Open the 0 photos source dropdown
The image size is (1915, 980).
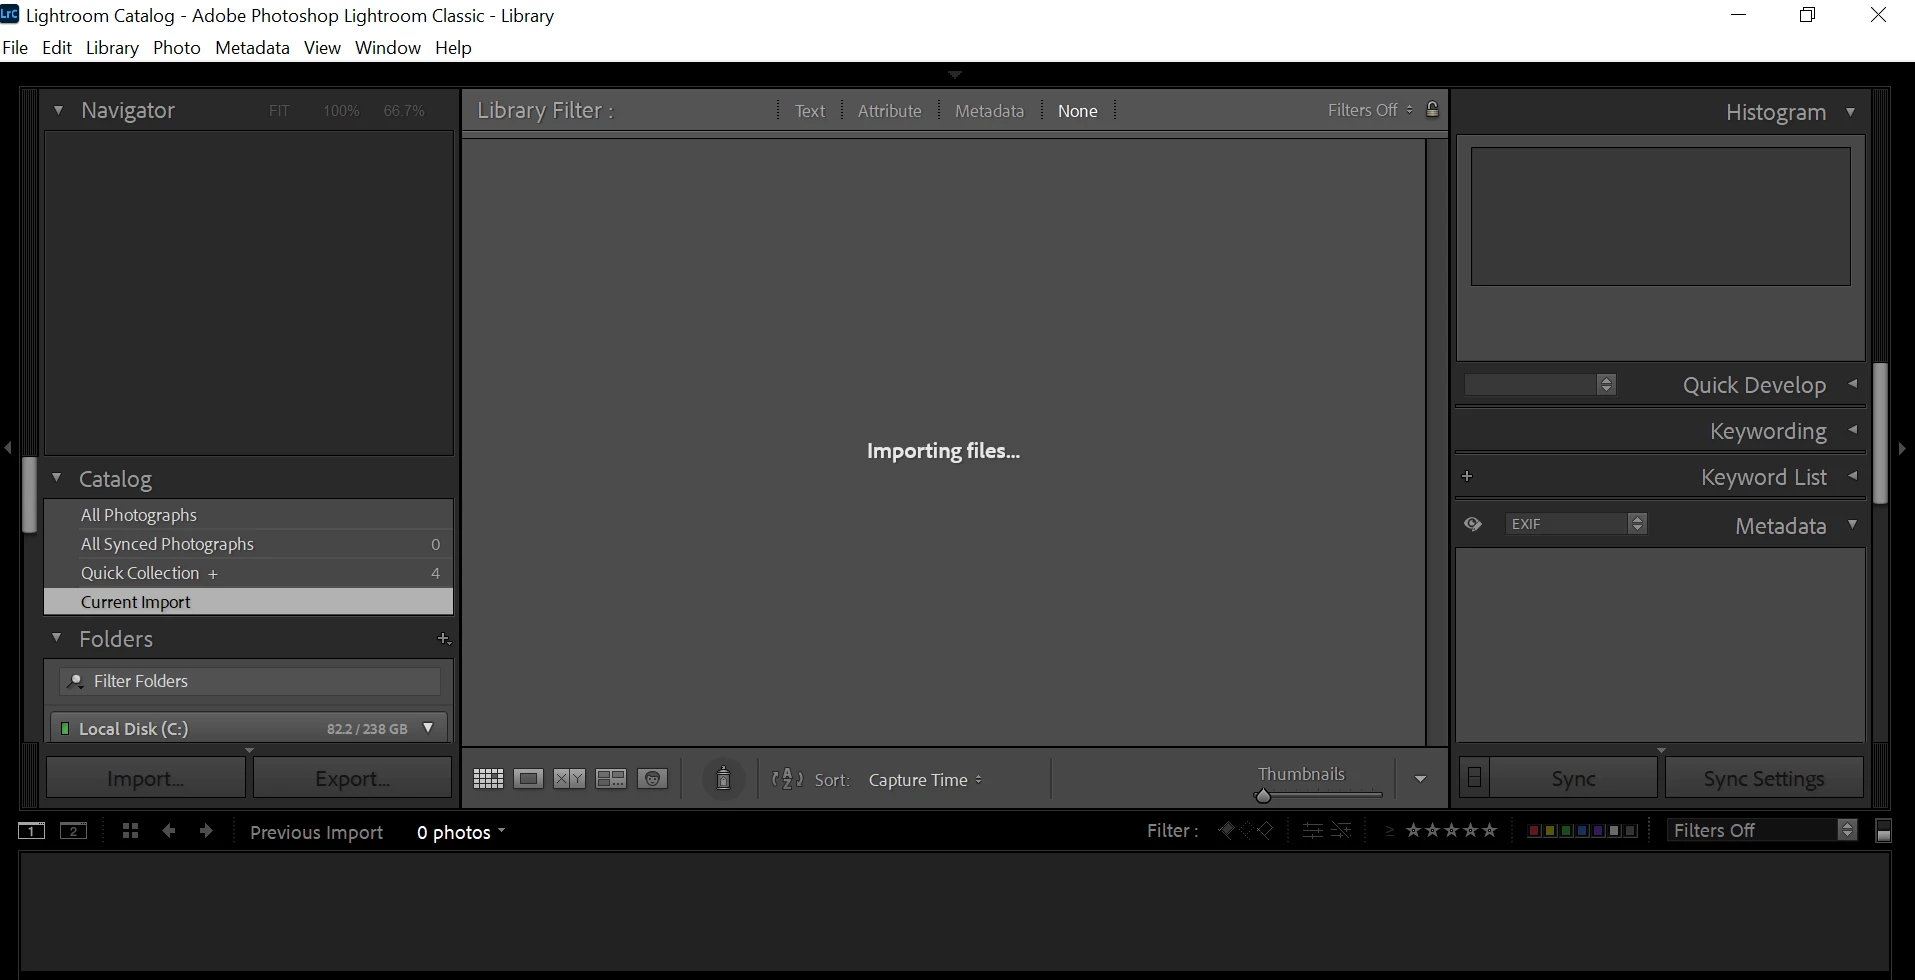pos(461,832)
